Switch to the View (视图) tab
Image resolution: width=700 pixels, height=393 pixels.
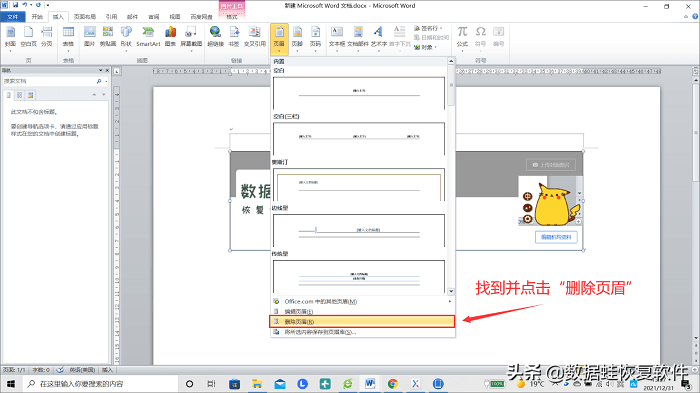tap(175, 17)
